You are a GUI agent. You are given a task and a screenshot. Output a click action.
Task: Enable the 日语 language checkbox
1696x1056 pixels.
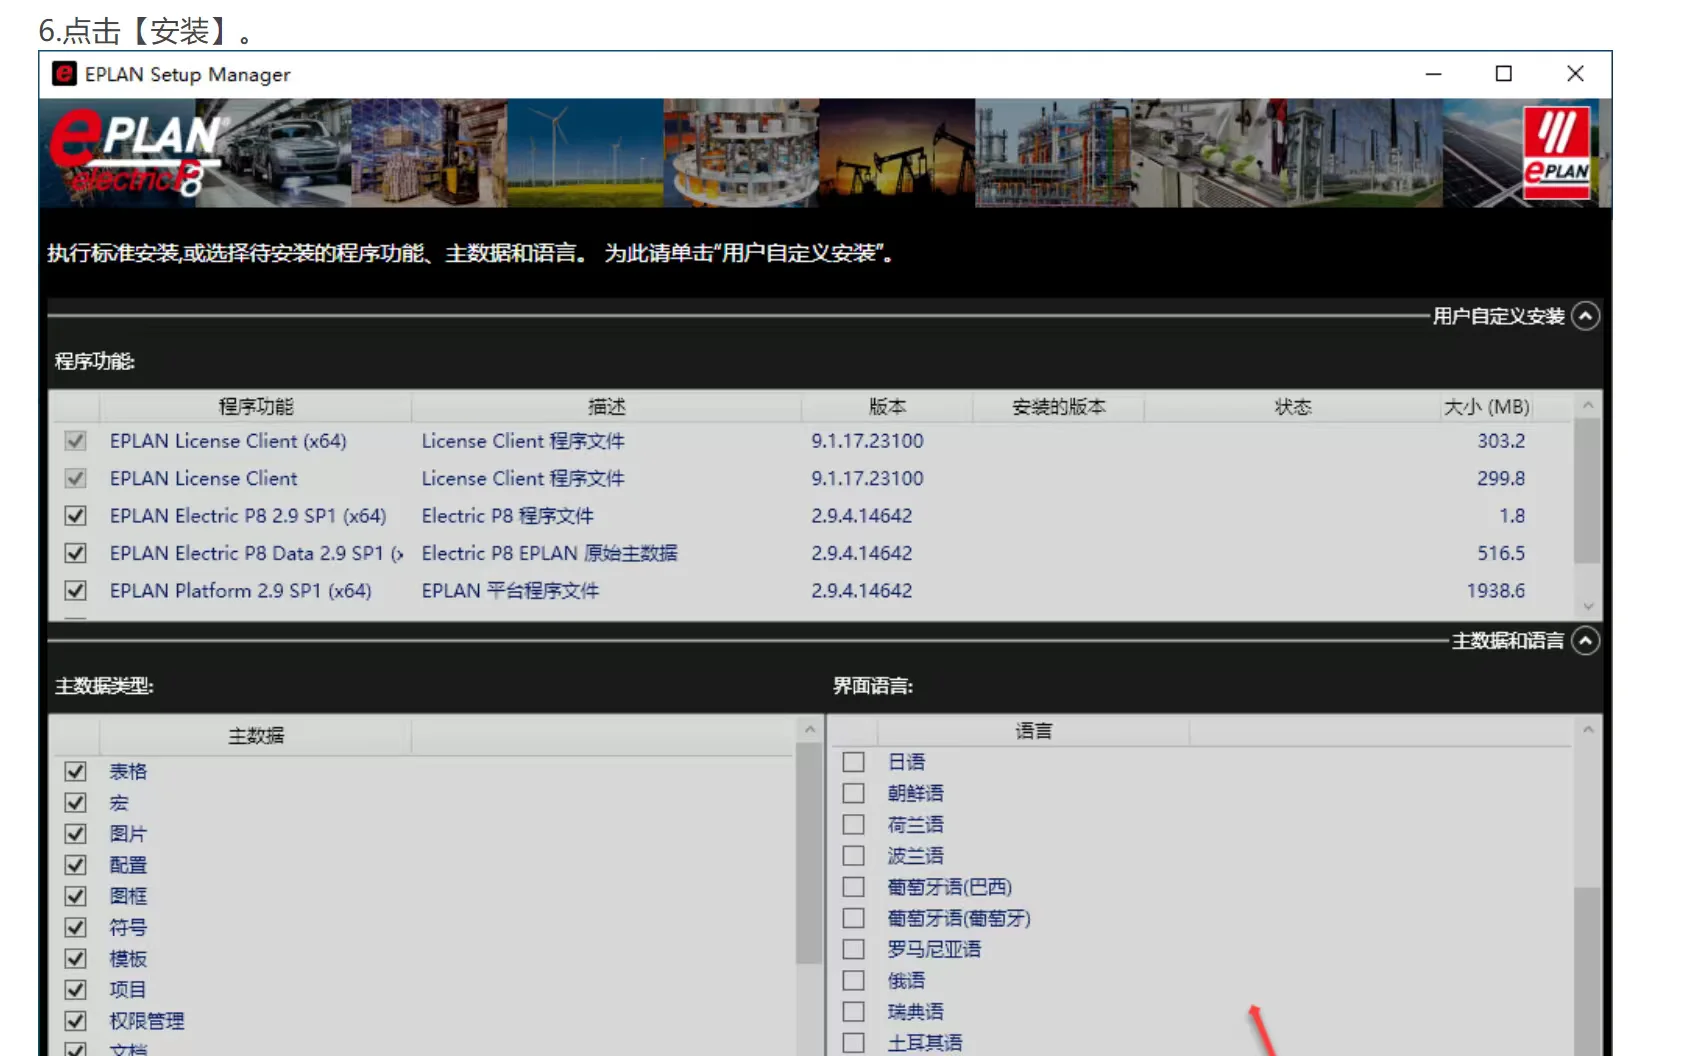853,762
